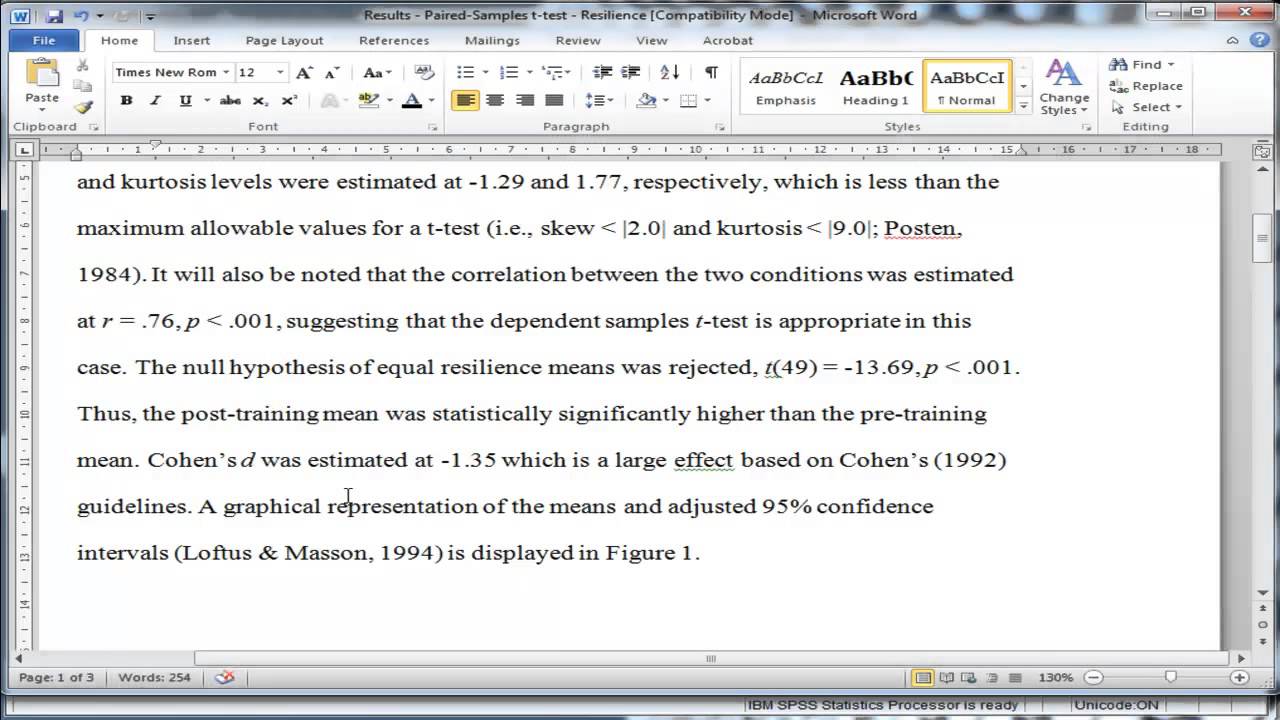Switch to Full Screen Reading view

click(x=946, y=677)
